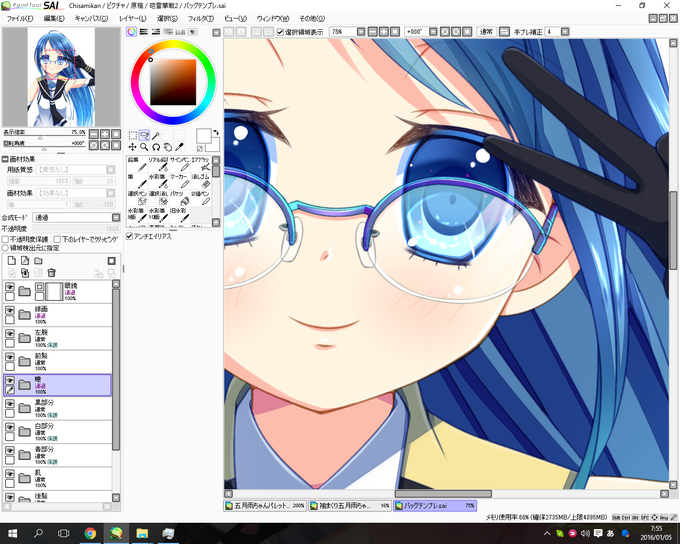Create a new linework layer
This screenshot has height=544, width=680.
point(25,260)
